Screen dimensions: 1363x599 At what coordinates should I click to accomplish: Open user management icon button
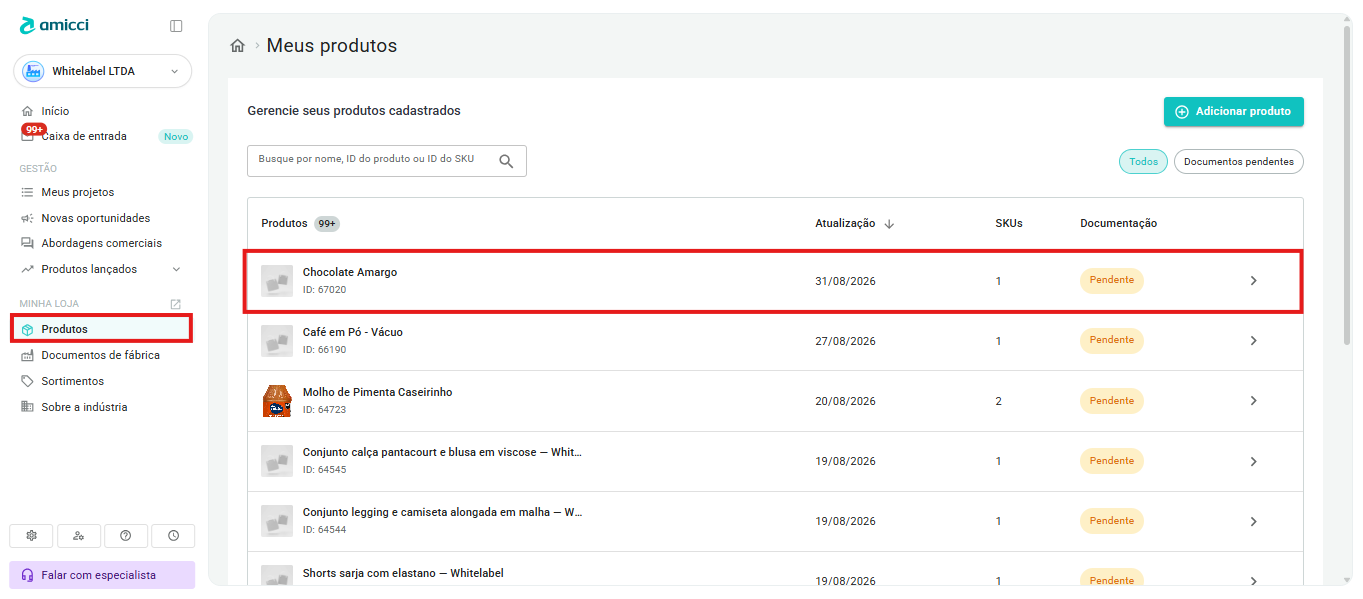point(79,536)
